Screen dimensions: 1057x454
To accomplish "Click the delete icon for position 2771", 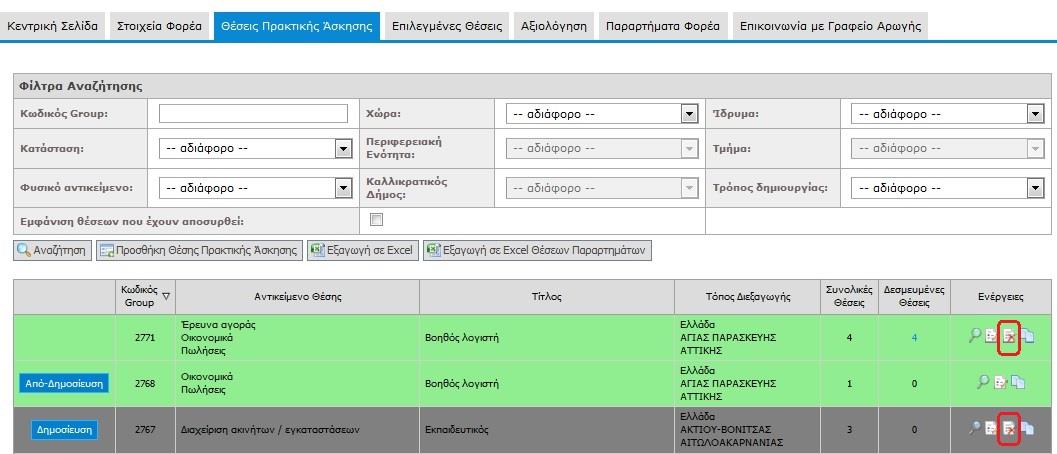I will [1008, 337].
